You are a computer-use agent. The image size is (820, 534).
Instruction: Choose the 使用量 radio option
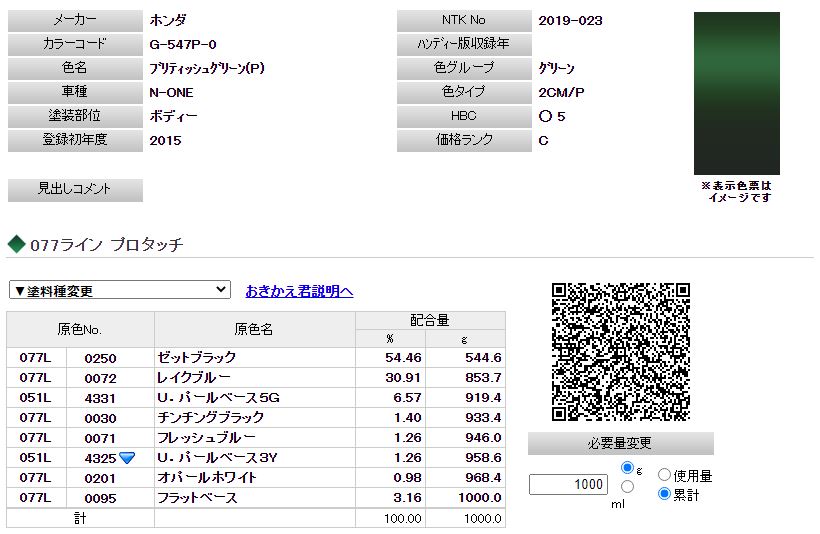pyautogui.click(x=664, y=476)
